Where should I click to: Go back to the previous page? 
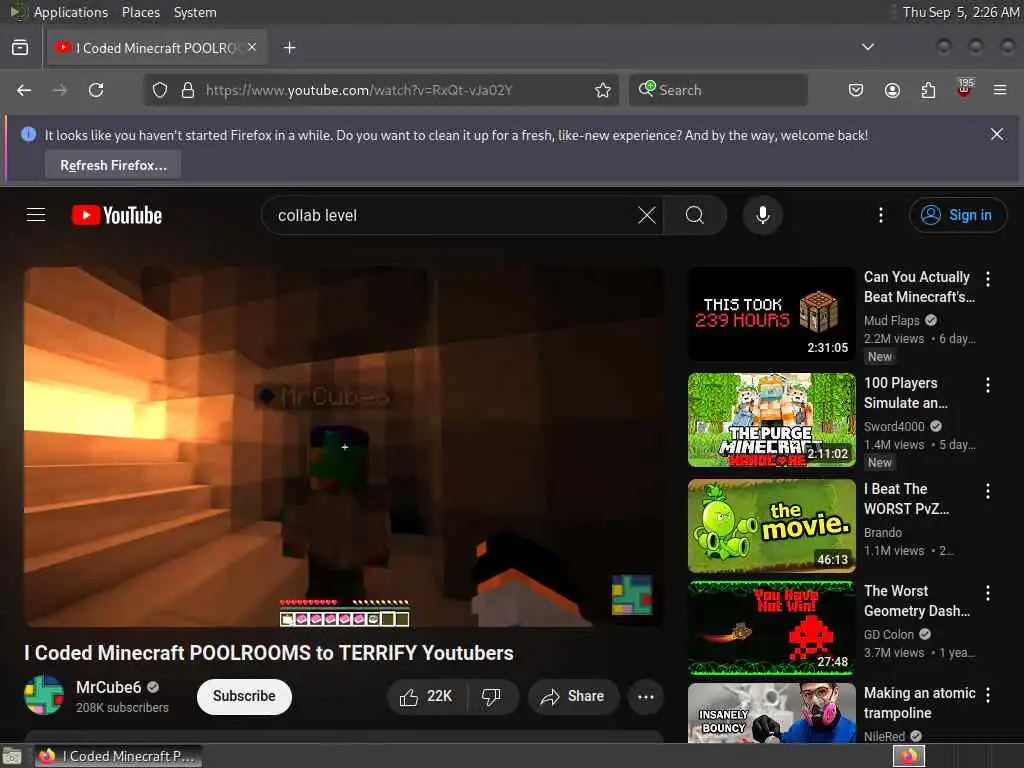pyautogui.click(x=24, y=90)
